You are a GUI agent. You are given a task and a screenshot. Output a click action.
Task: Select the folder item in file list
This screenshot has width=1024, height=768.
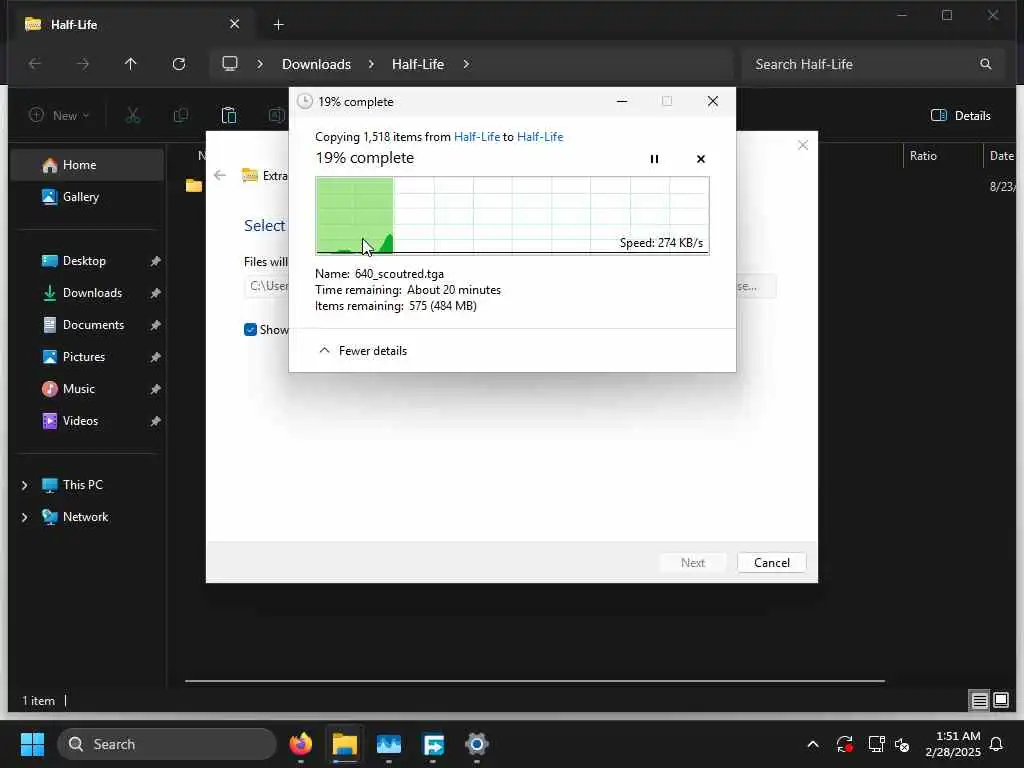point(194,185)
